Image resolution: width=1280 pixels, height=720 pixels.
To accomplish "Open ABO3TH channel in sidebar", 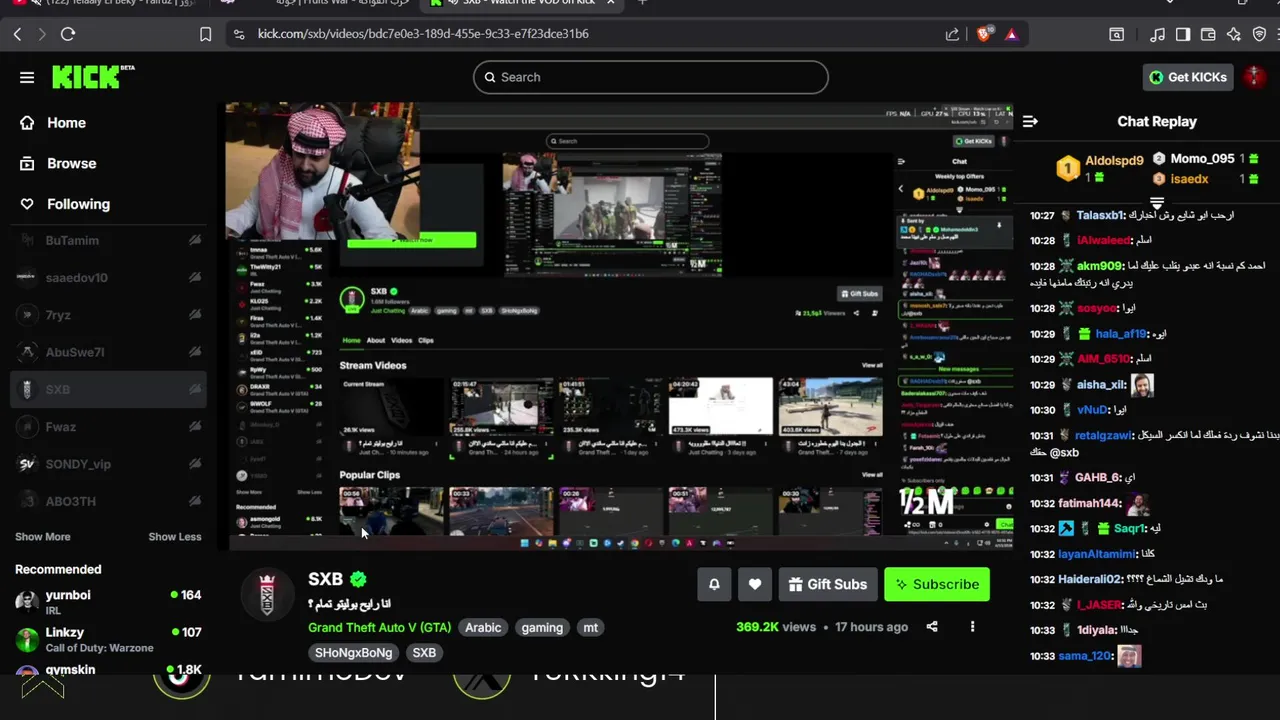I will point(108,501).
